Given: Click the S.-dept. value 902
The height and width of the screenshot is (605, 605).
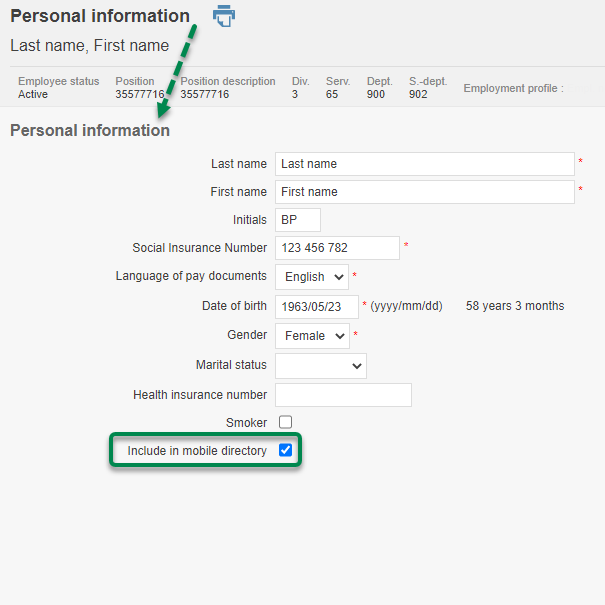Looking at the screenshot, I should click(x=418, y=95).
